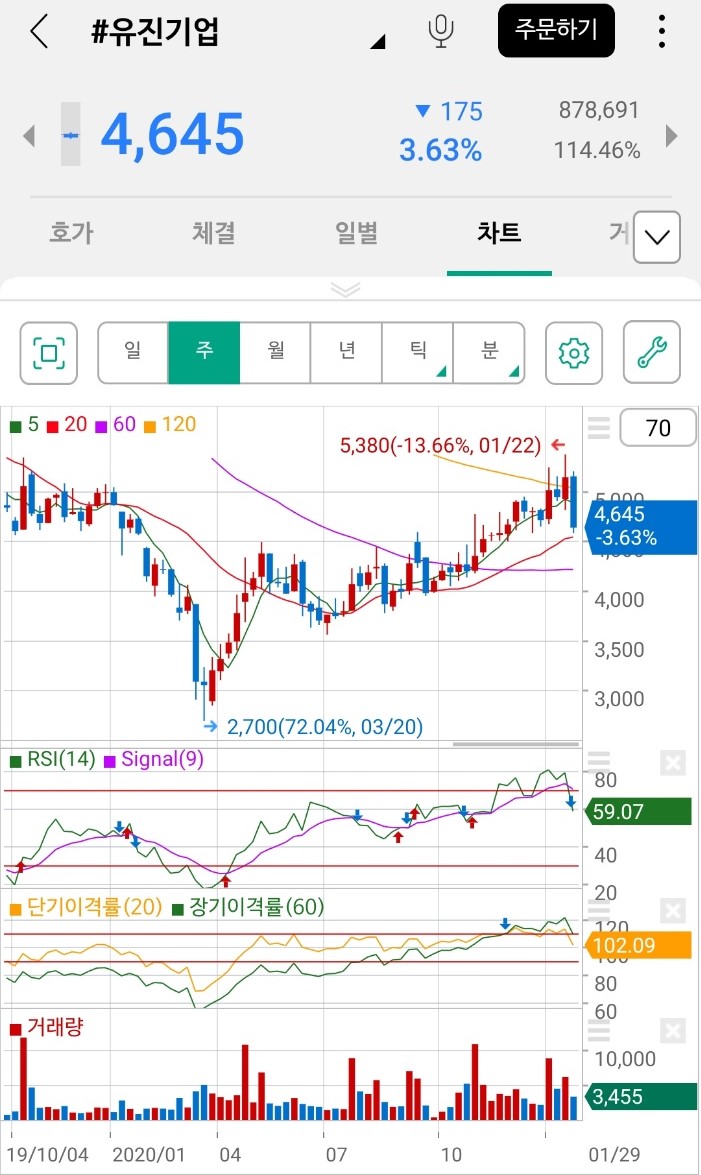
Task: Tap the large 4,645 current price
Action: coord(172,135)
